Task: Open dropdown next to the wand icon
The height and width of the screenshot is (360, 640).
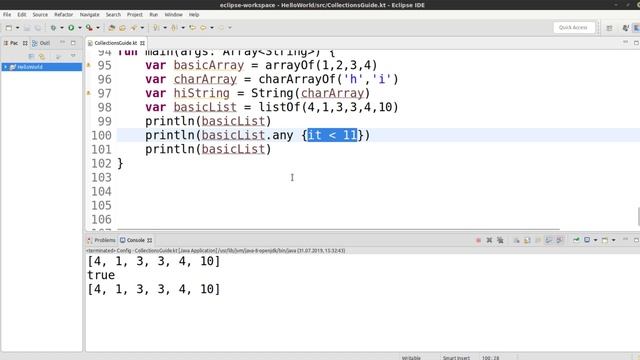Action: (142, 28)
